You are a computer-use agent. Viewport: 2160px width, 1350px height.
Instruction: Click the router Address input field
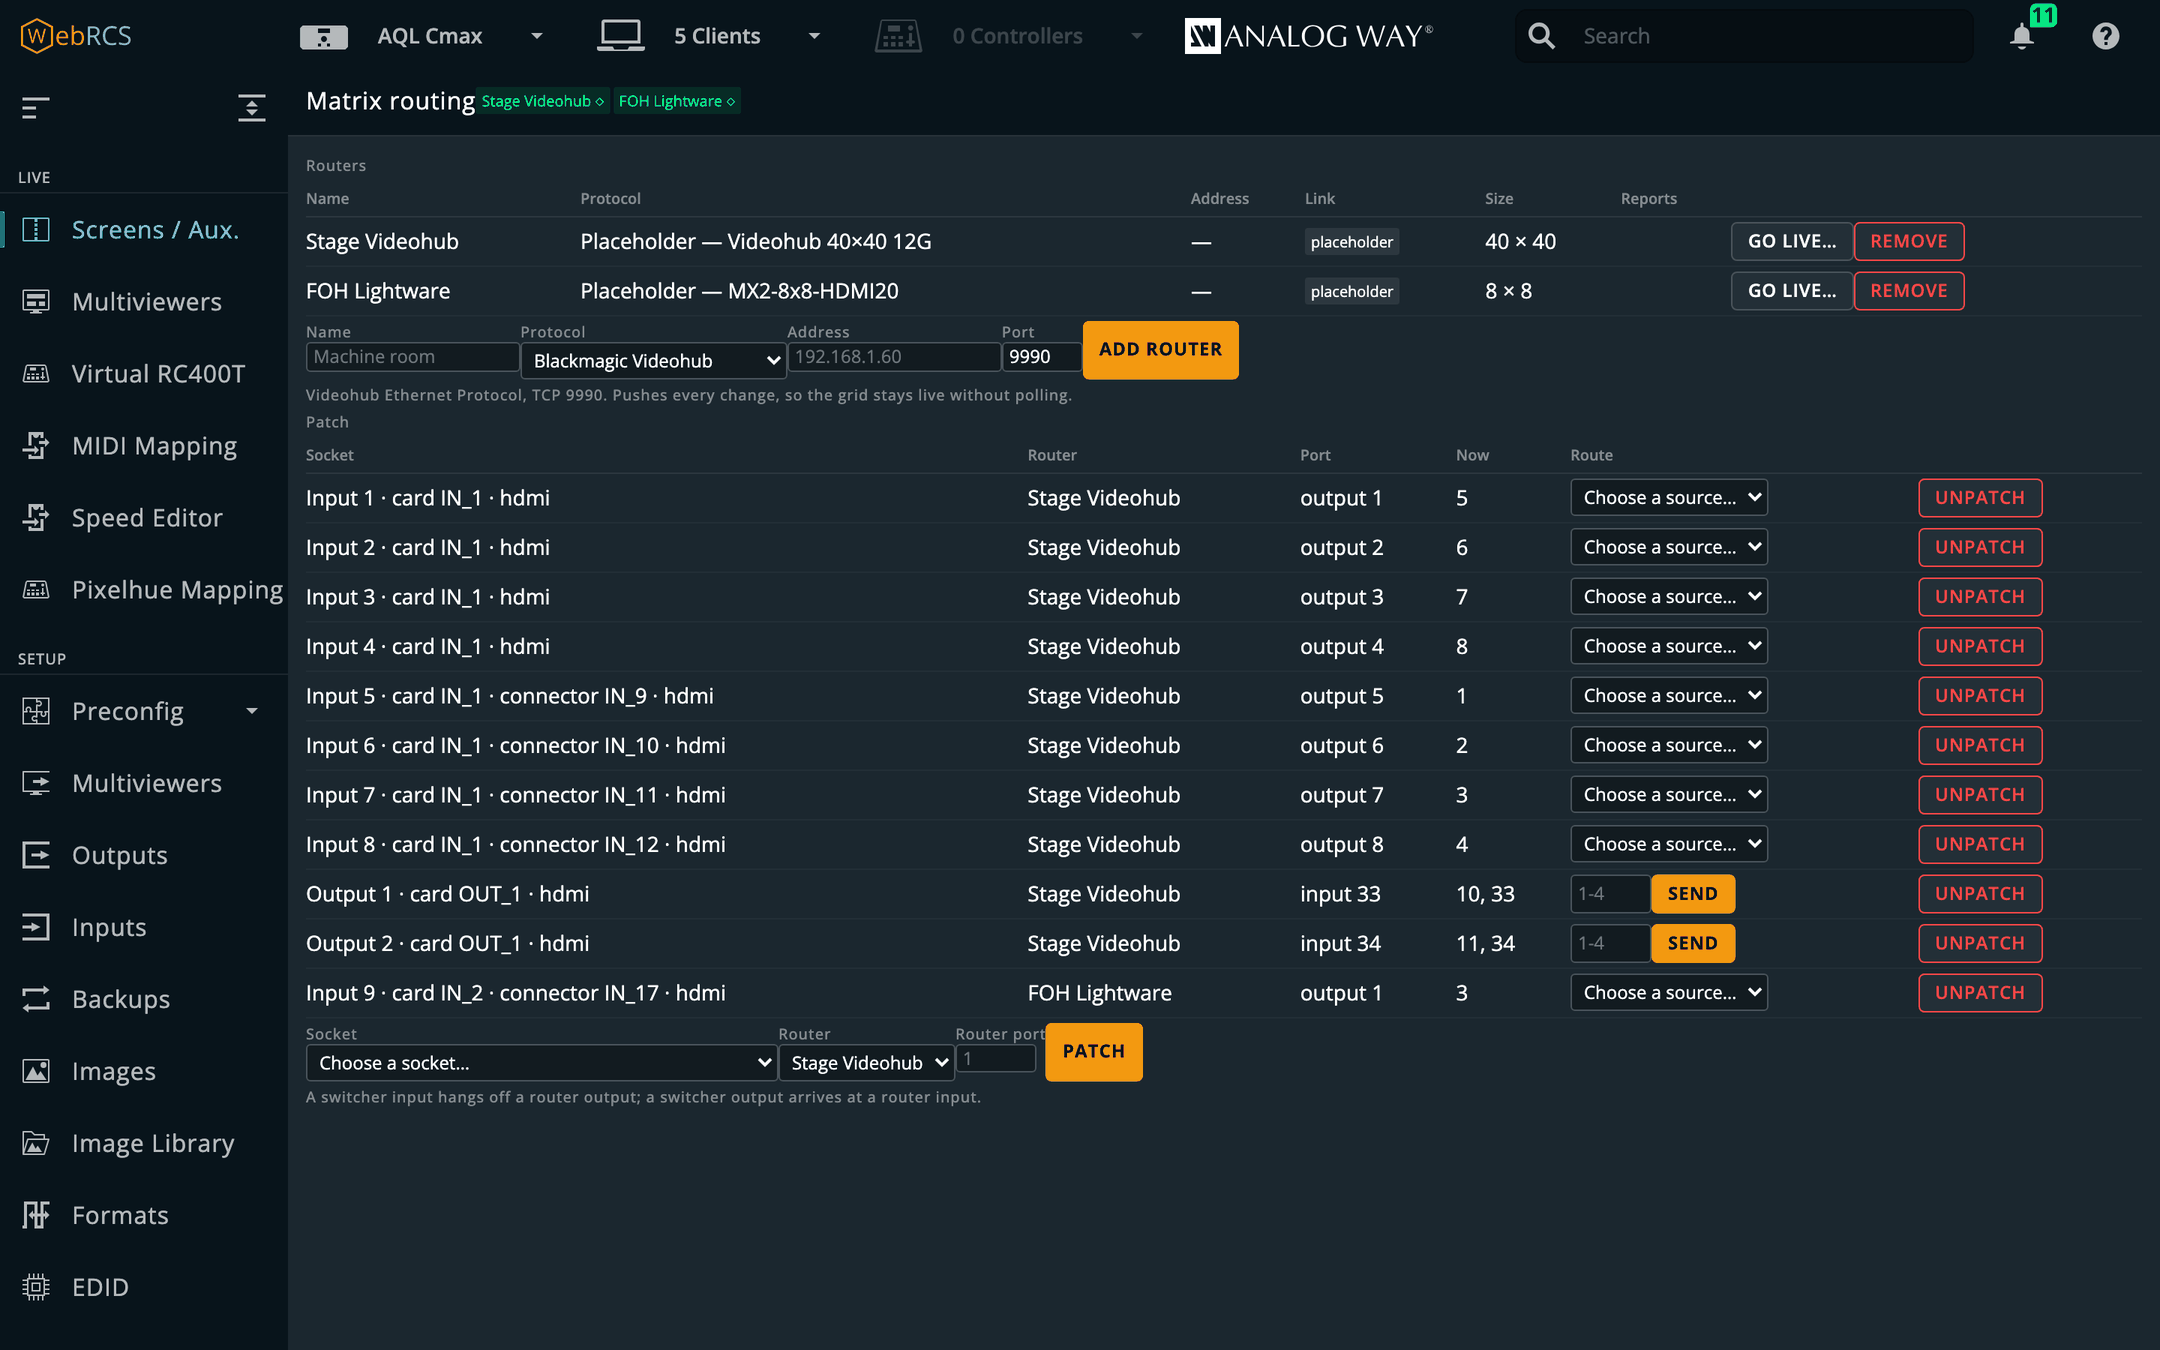tap(894, 357)
